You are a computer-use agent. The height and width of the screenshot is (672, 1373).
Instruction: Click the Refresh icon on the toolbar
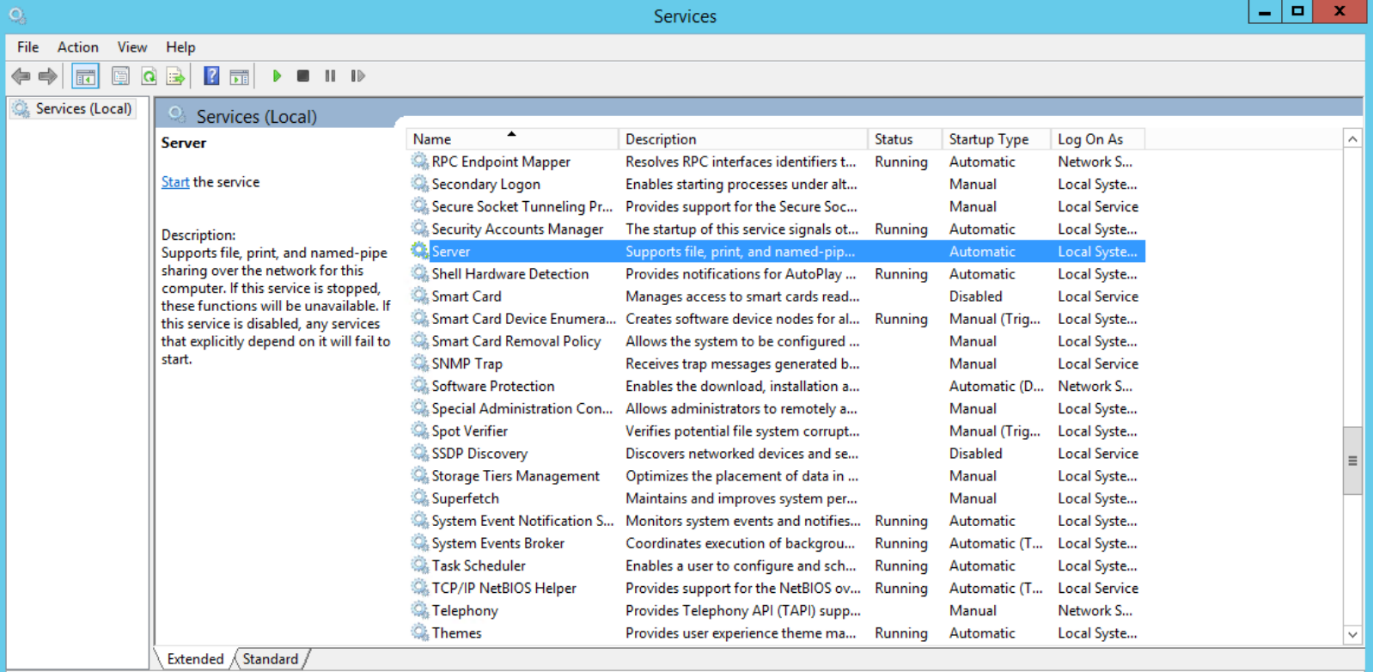[148, 75]
